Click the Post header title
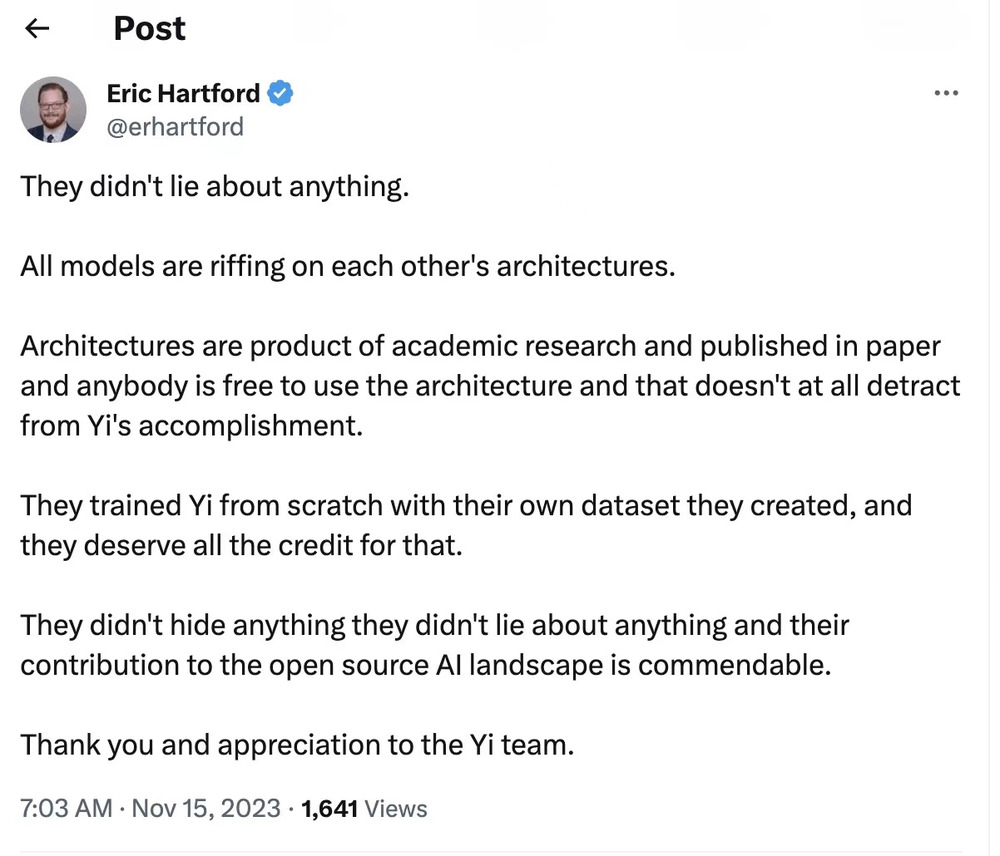This screenshot has width=1000, height=856. (149, 28)
